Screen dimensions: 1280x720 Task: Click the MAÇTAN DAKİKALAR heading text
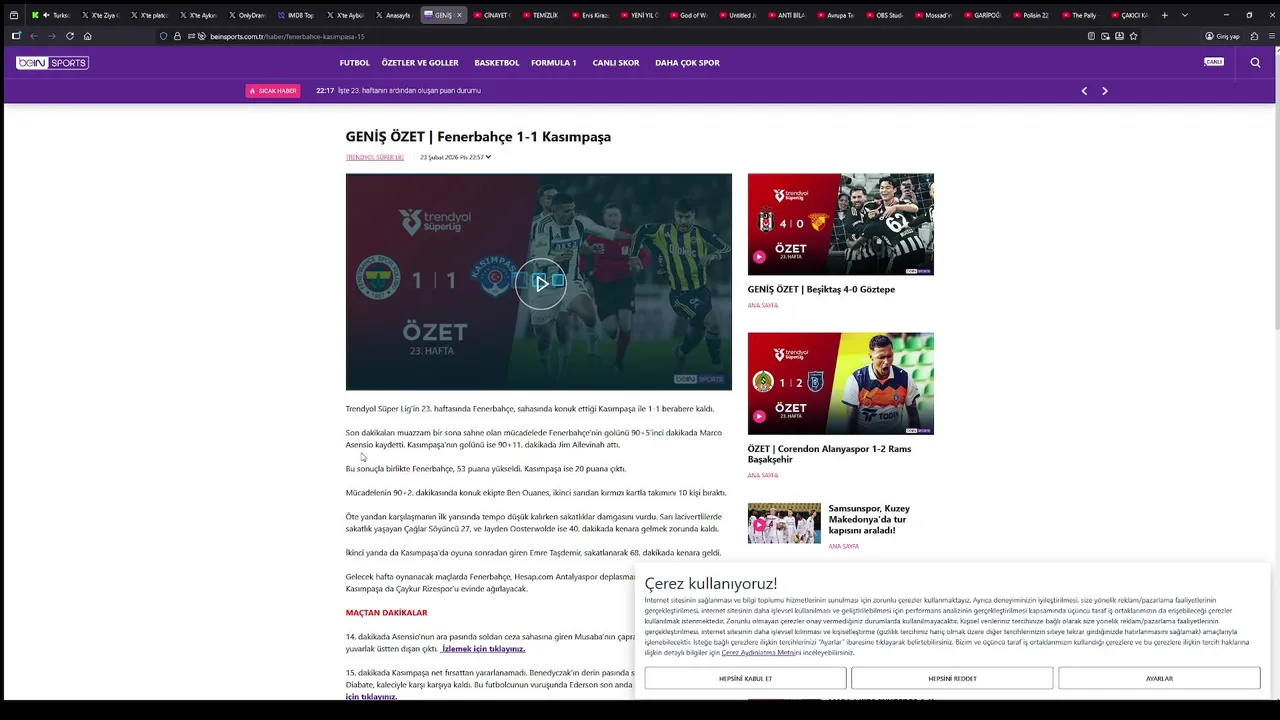[x=386, y=613]
